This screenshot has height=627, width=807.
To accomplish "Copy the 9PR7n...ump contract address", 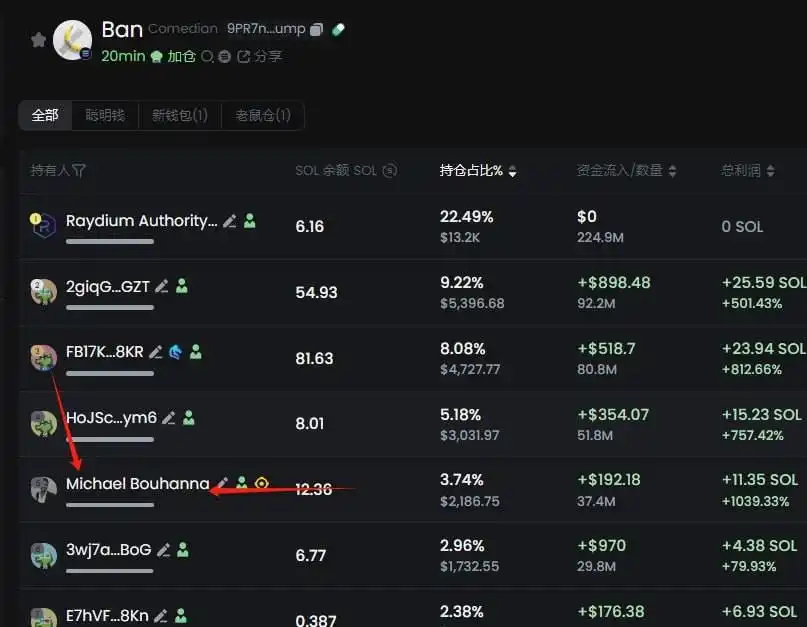I will [x=316, y=30].
